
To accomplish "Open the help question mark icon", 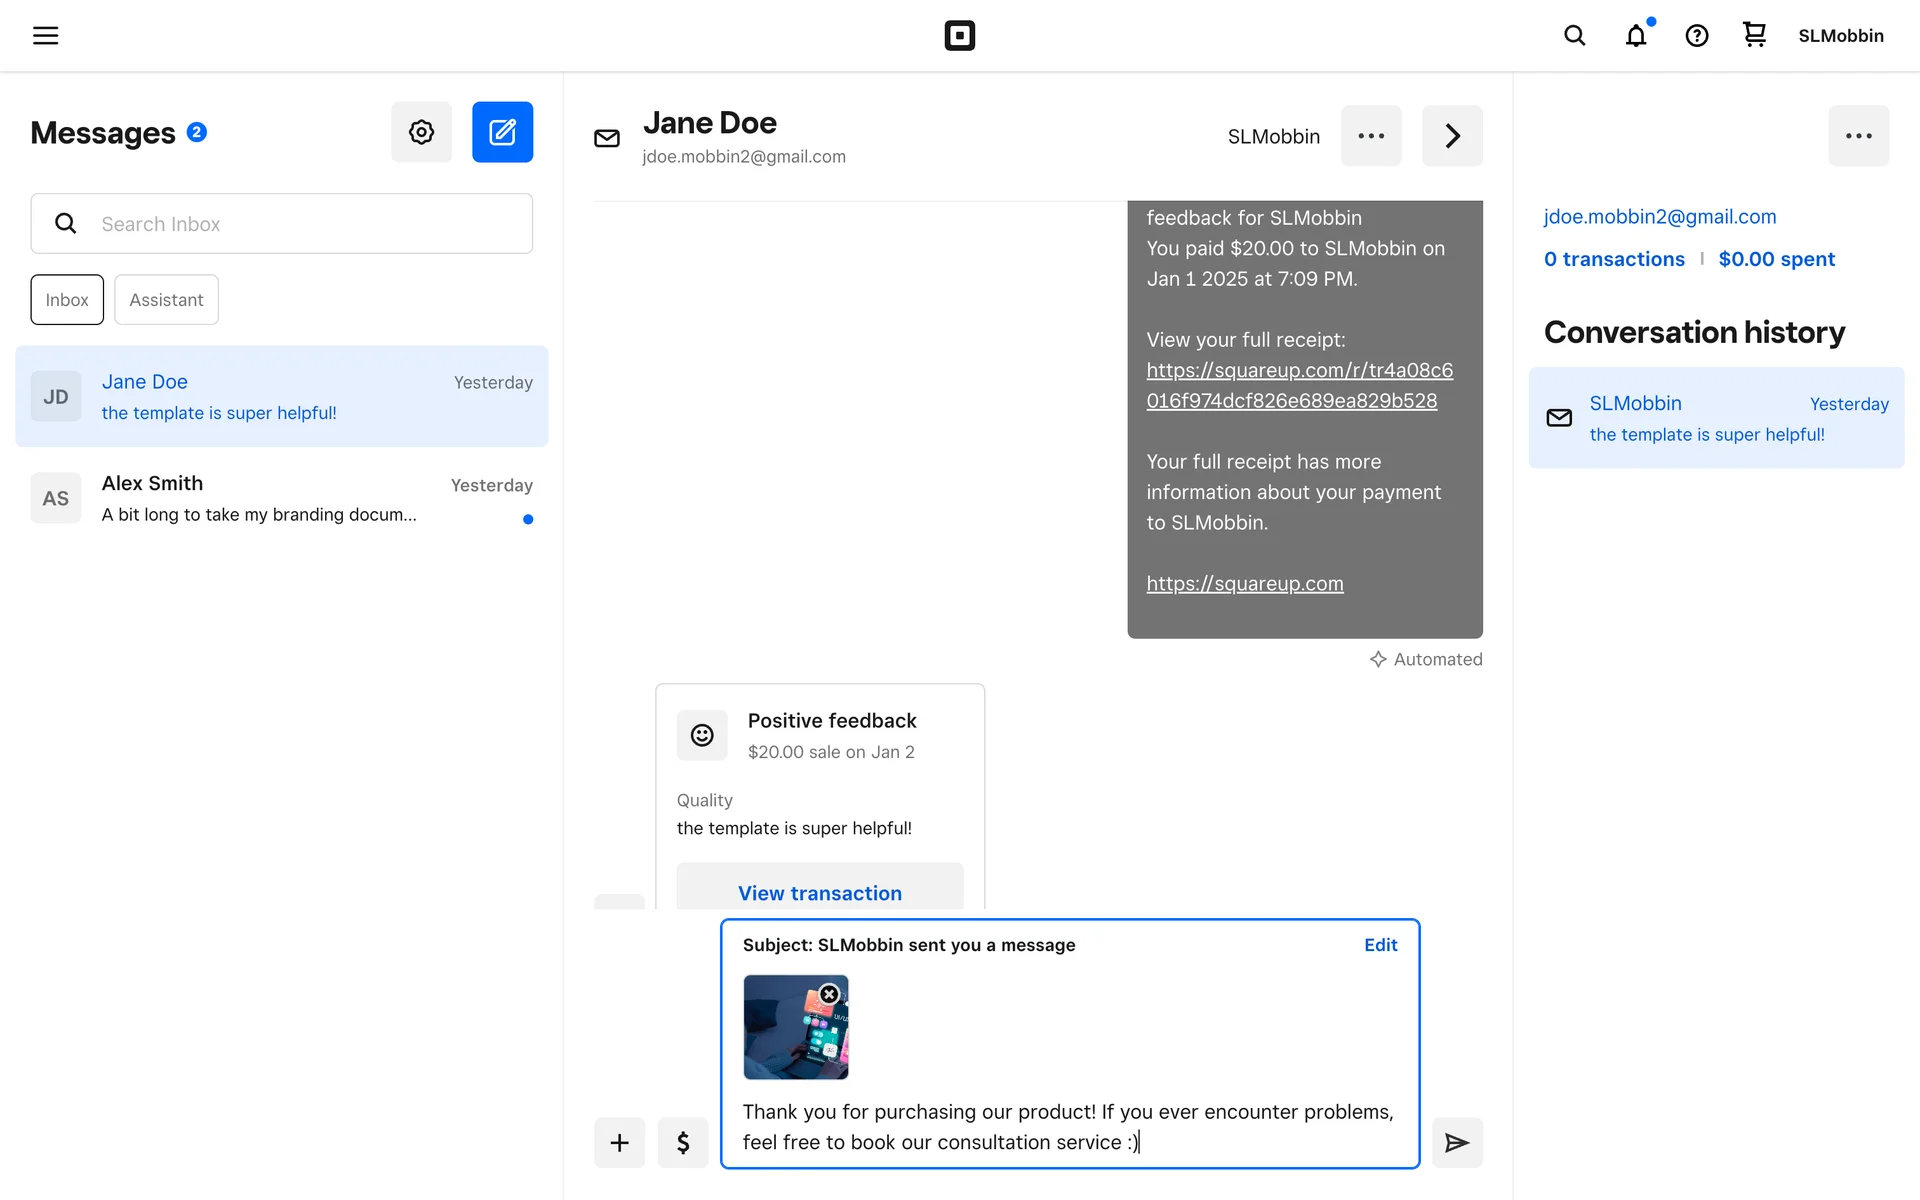I will (x=1696, y=36).
